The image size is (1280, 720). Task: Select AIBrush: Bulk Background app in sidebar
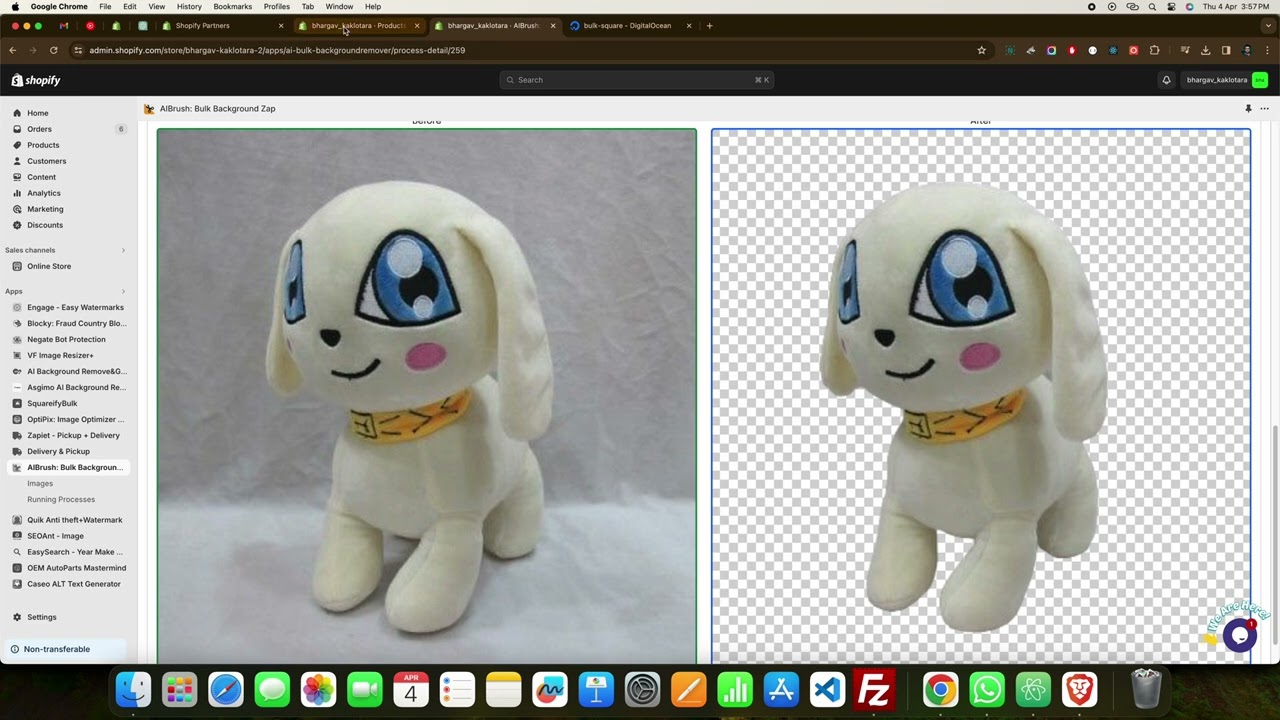pyautogui.click(x=75, y=467)
